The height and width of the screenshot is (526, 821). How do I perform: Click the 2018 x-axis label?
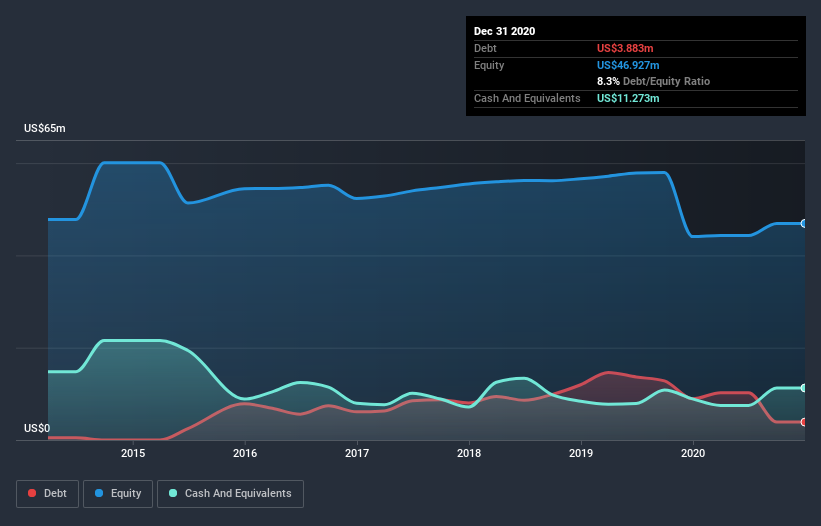pos(469,453)
